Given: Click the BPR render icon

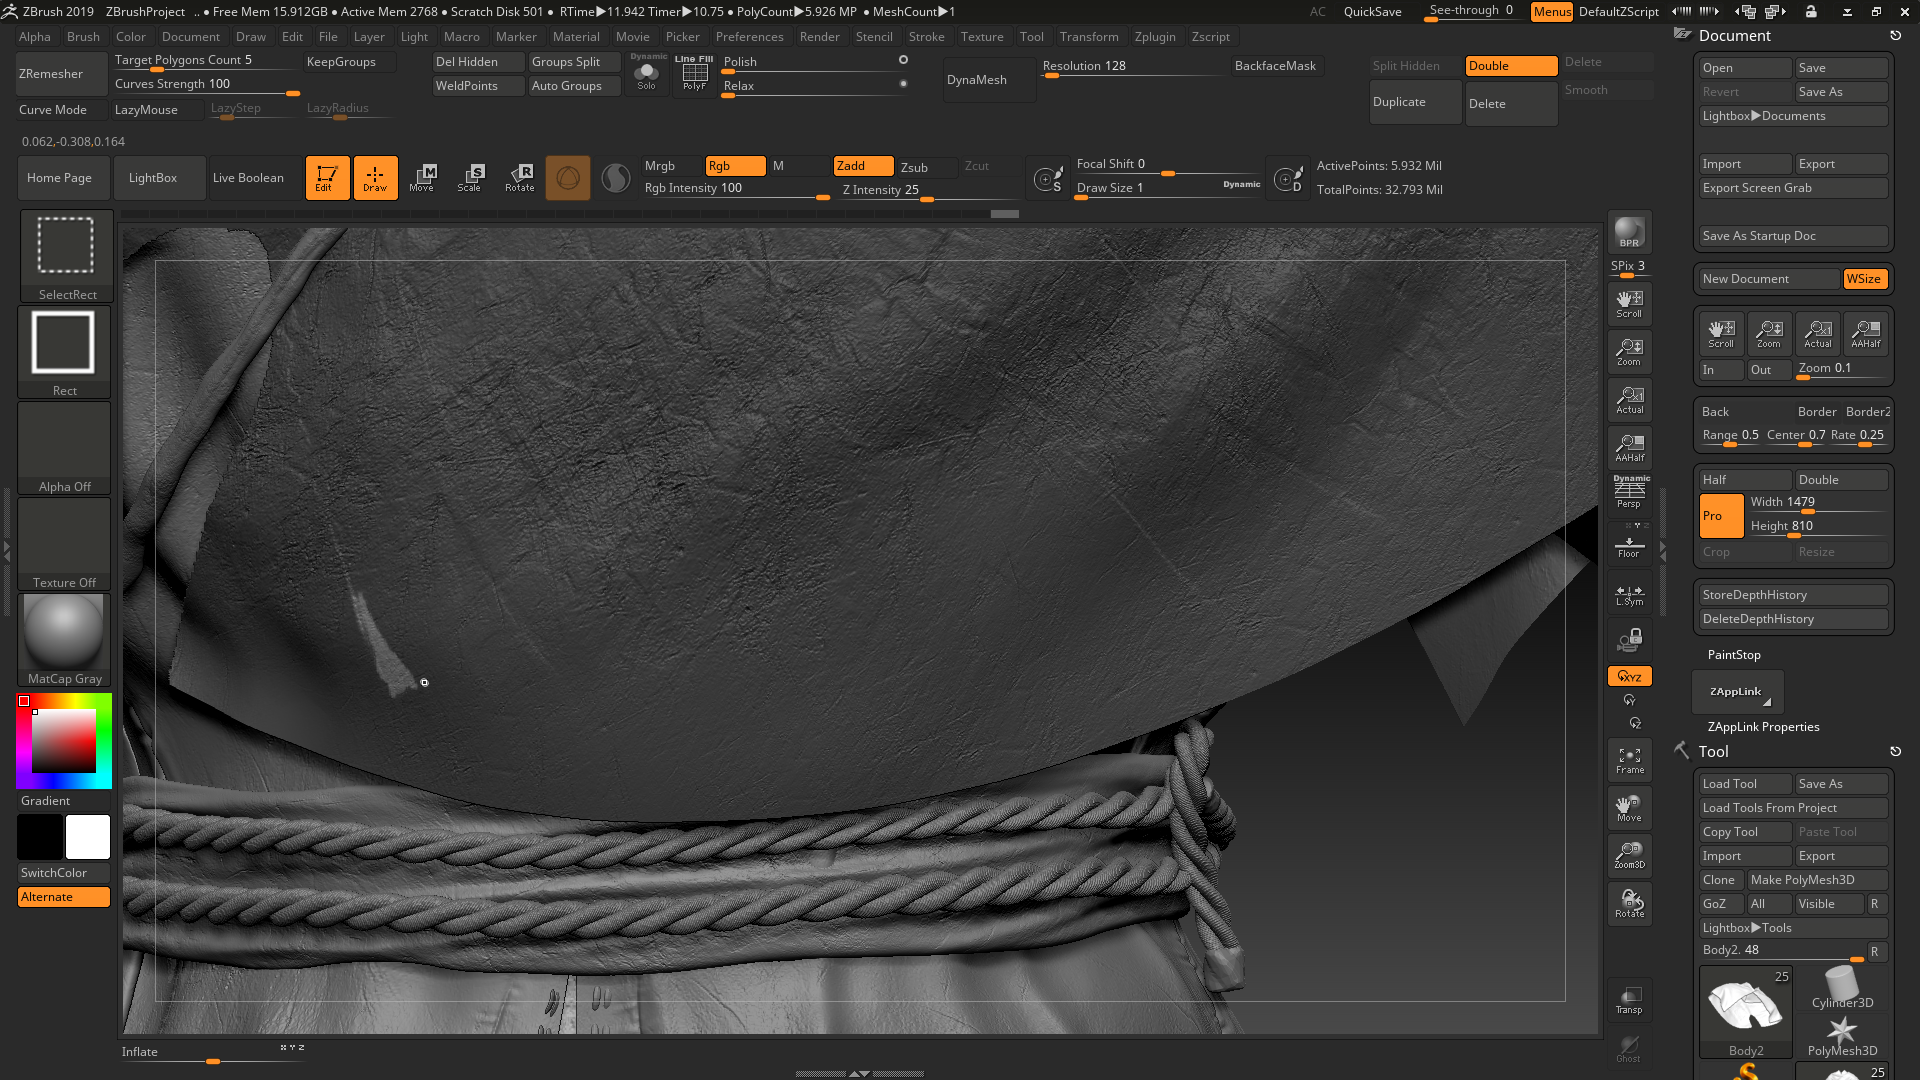Looking at the screenshot, I should [1629, 232].
